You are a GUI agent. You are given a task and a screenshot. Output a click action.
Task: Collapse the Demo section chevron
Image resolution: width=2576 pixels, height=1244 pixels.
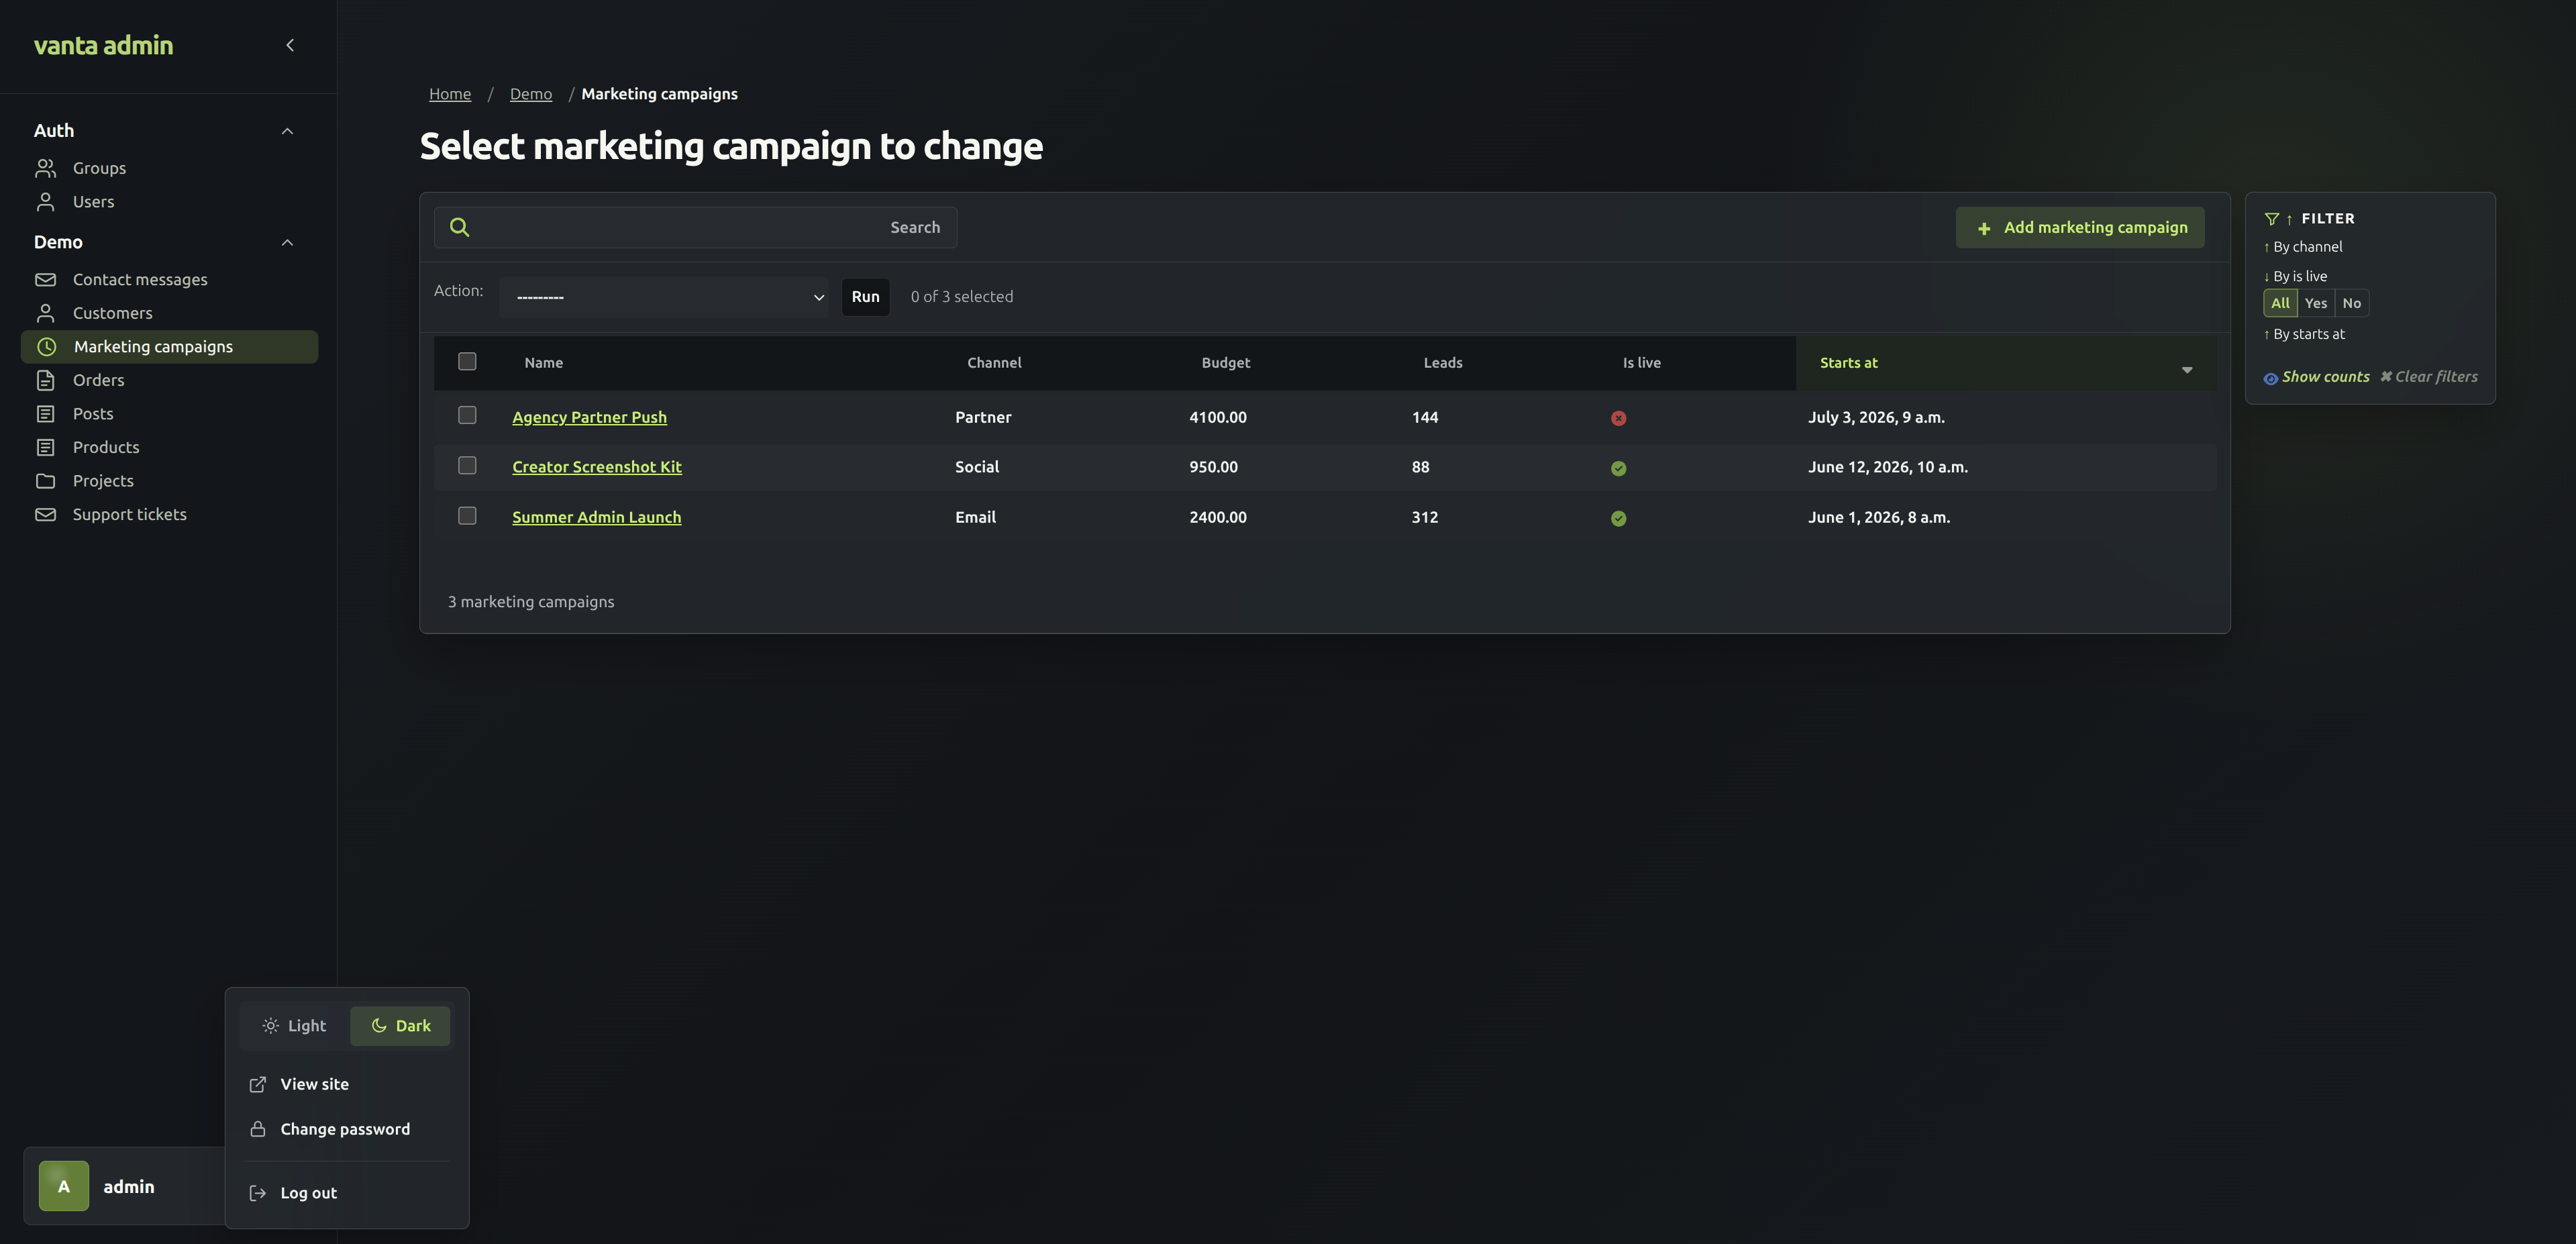[287, 242]
